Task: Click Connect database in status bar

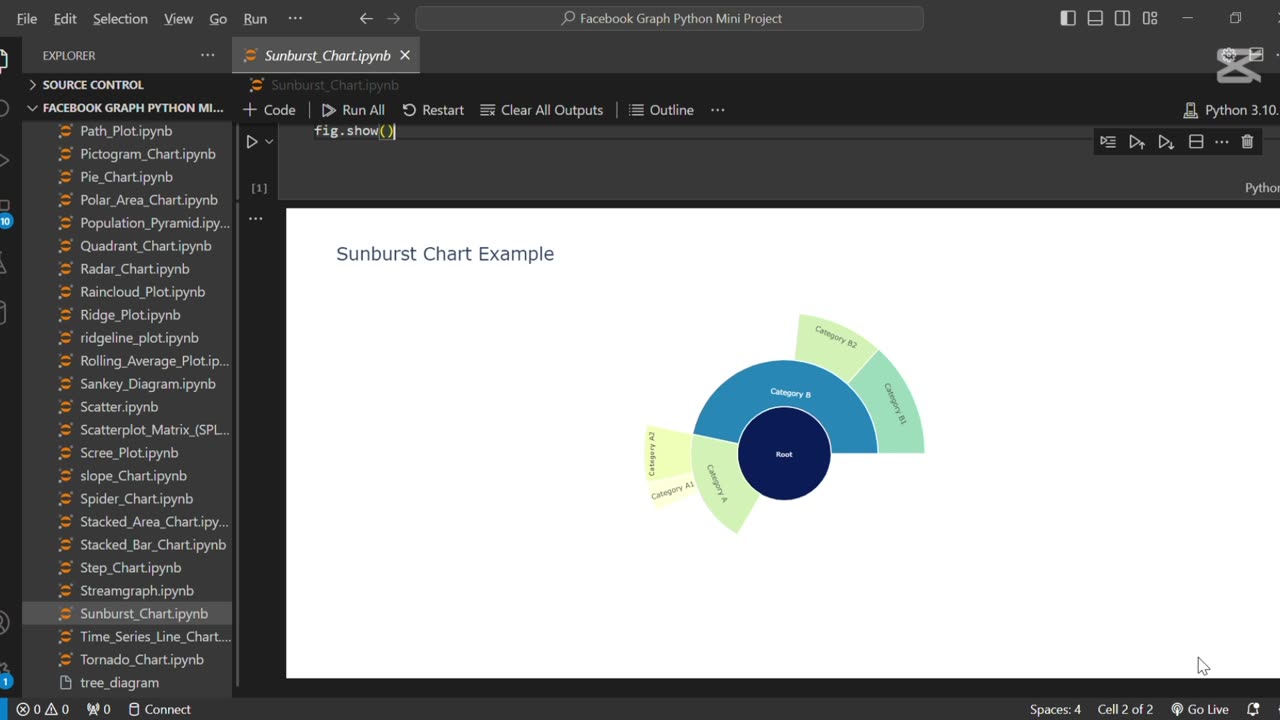Action: (x=159, y=709)
